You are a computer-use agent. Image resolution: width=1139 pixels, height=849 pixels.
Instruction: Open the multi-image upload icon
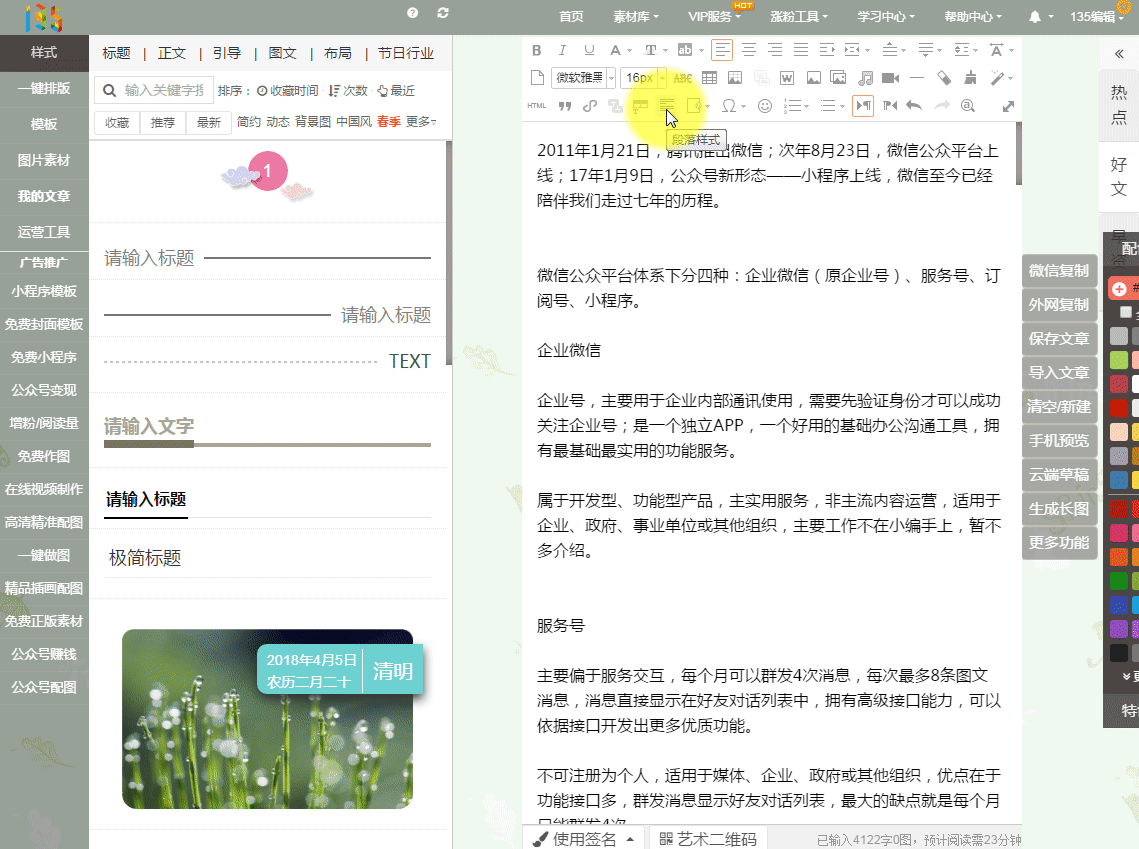(838, 78)
